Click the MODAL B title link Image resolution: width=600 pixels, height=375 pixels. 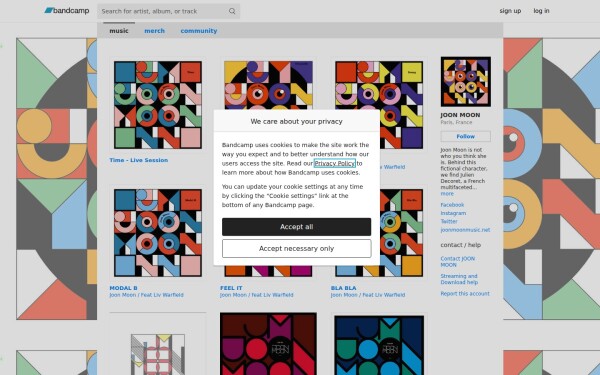[x=123, y=288]
